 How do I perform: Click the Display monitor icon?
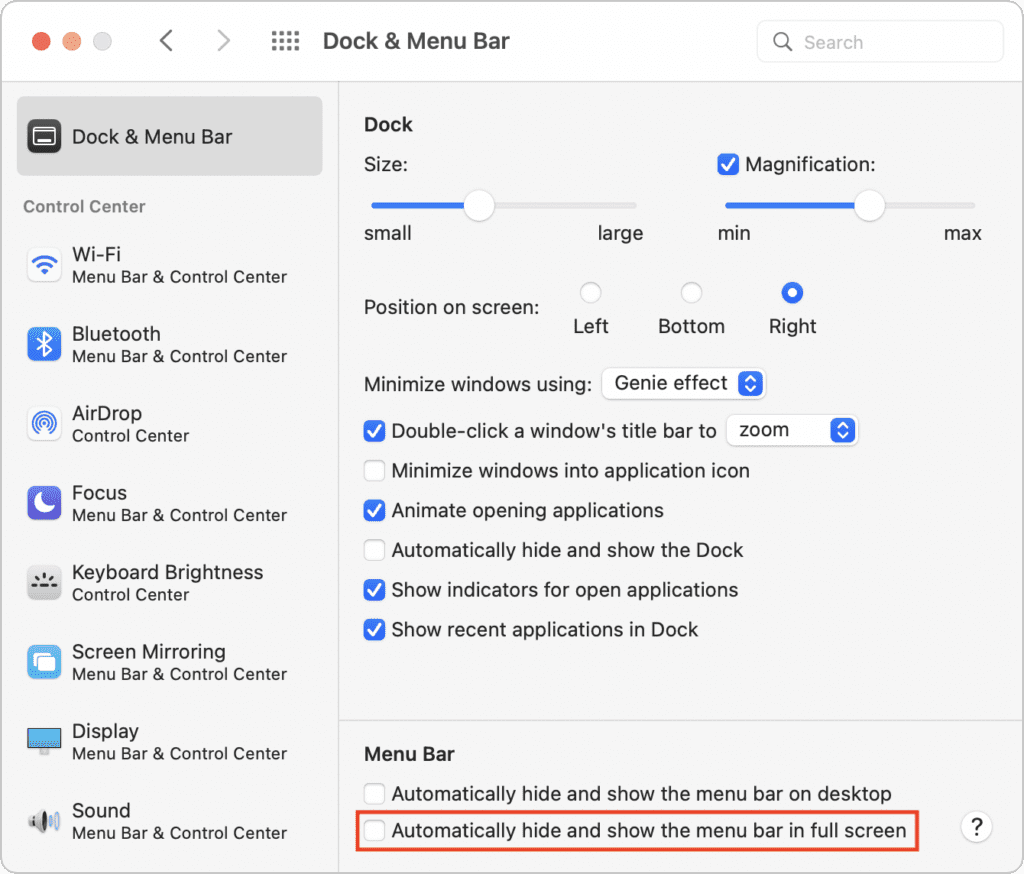pyautogui.click(x=44, y=742)
